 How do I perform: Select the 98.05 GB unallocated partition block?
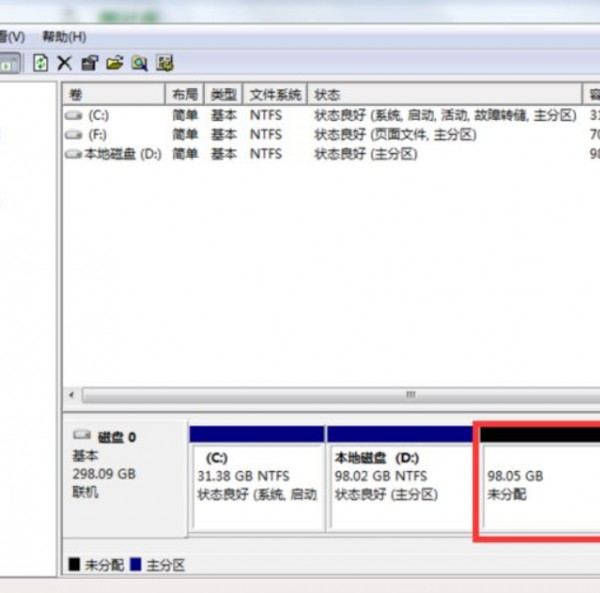pos(540,485)
